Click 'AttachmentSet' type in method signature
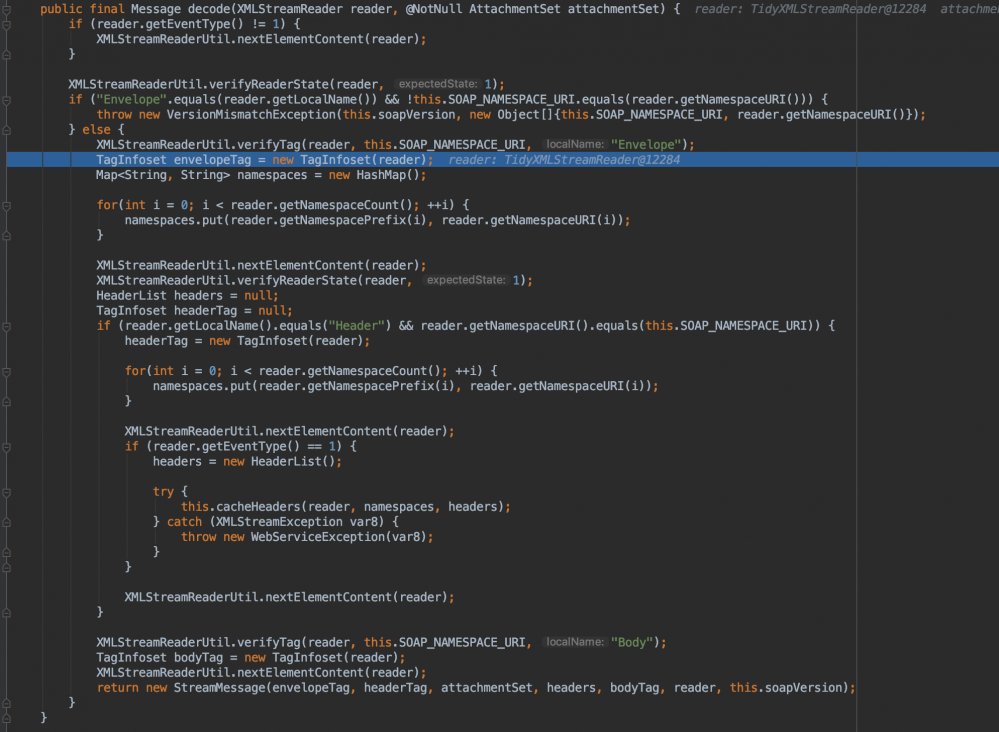The image size is (999, 732). pyautogui.click(x=515, y=9)
